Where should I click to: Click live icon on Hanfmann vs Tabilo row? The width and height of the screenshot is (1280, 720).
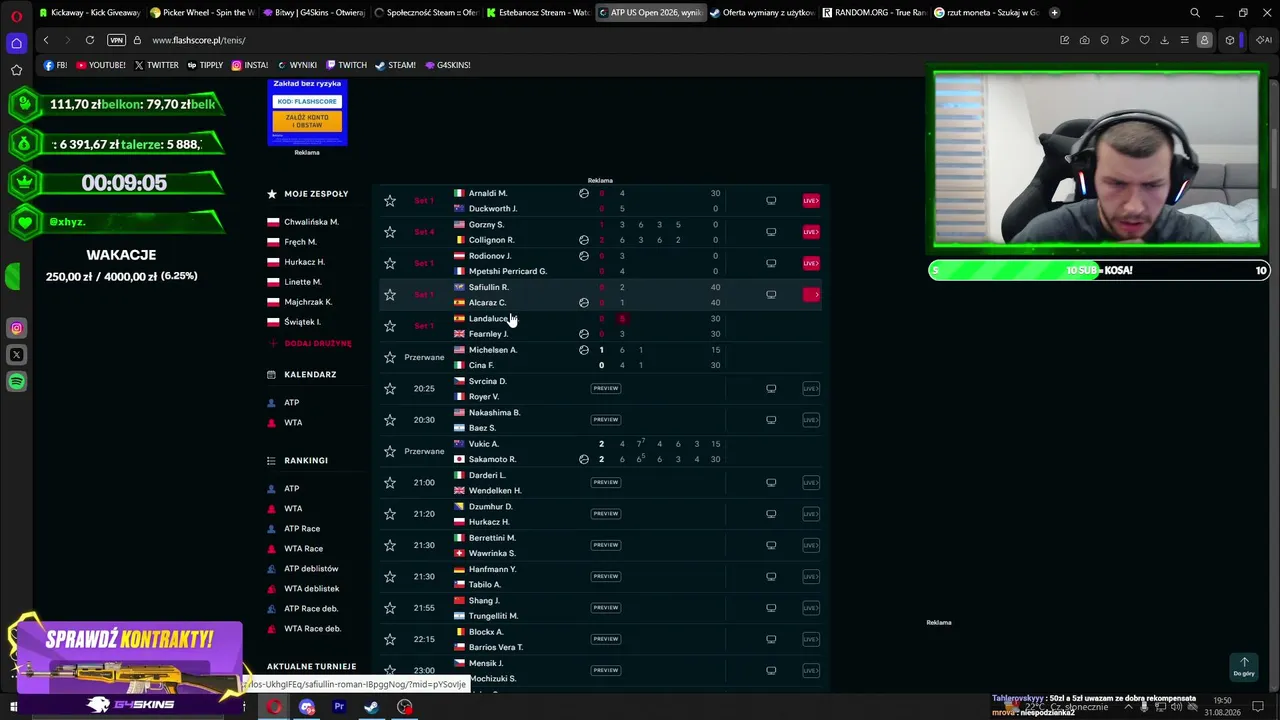(x=811, y=577)
